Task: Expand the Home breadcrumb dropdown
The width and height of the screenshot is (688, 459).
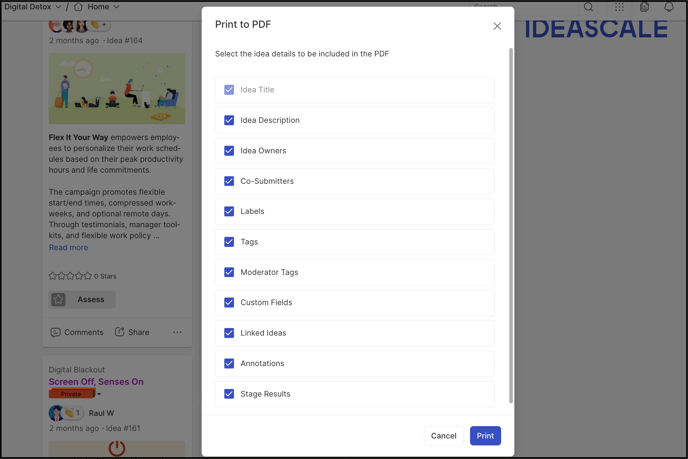Action: [116, 7]
